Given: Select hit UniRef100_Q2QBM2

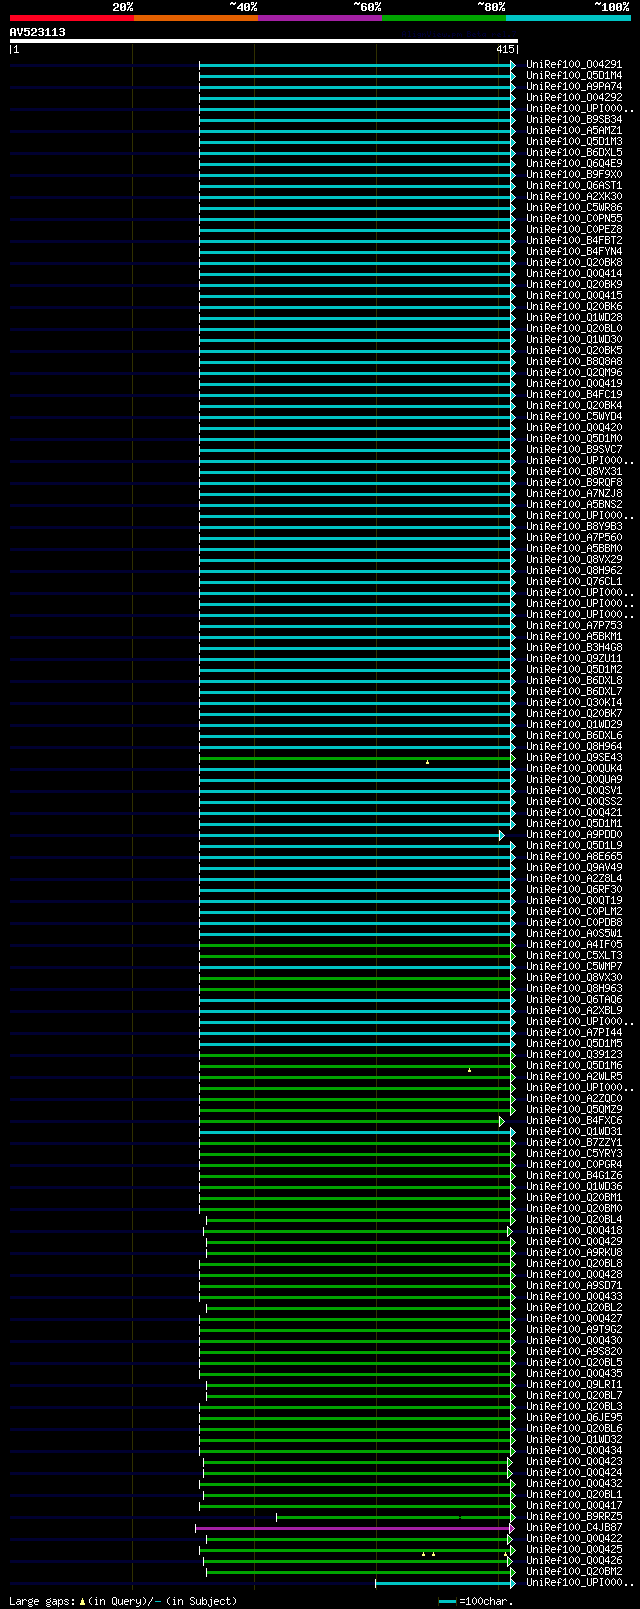Looking at the screenshot, I should pyautogui.click(x=574, y=1571).
